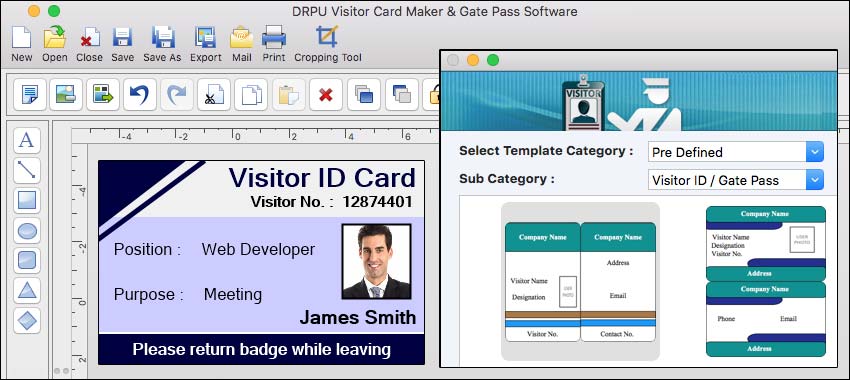
Task: Select the Diamond shape tool
Action: coord(27,321)
